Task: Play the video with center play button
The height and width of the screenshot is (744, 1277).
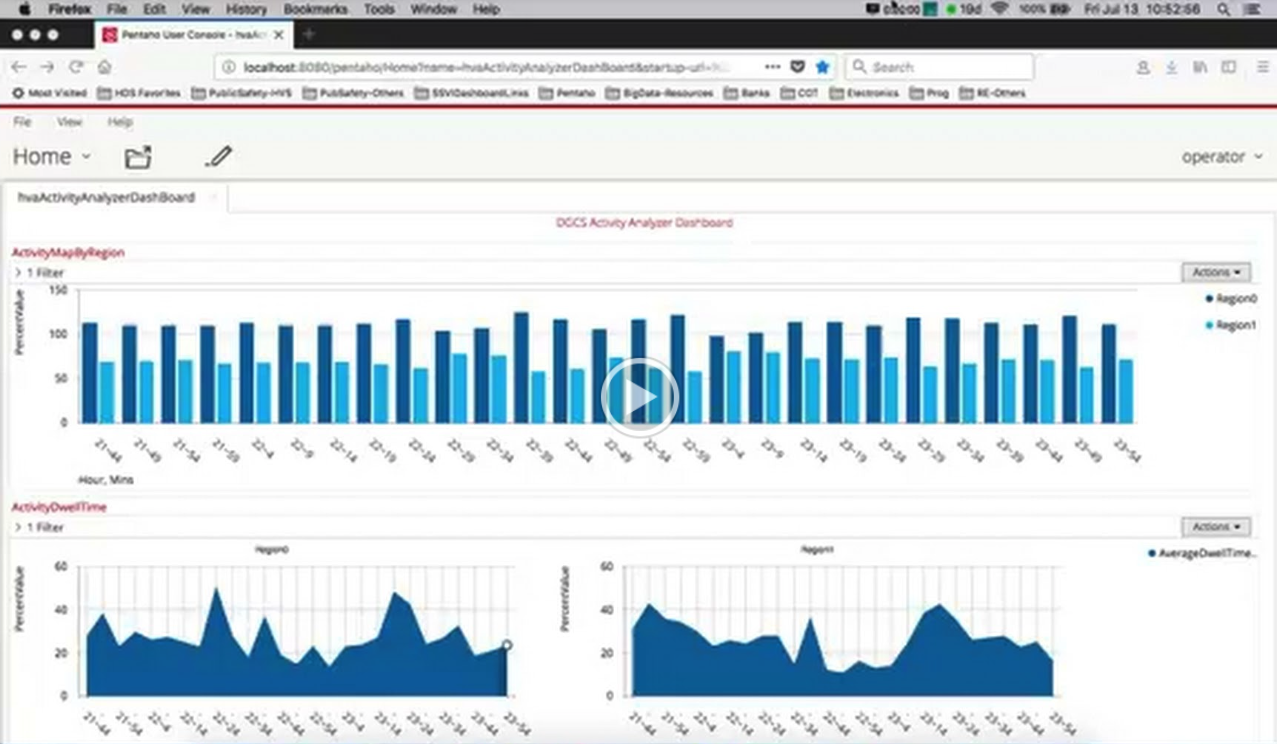Action: 639,397
